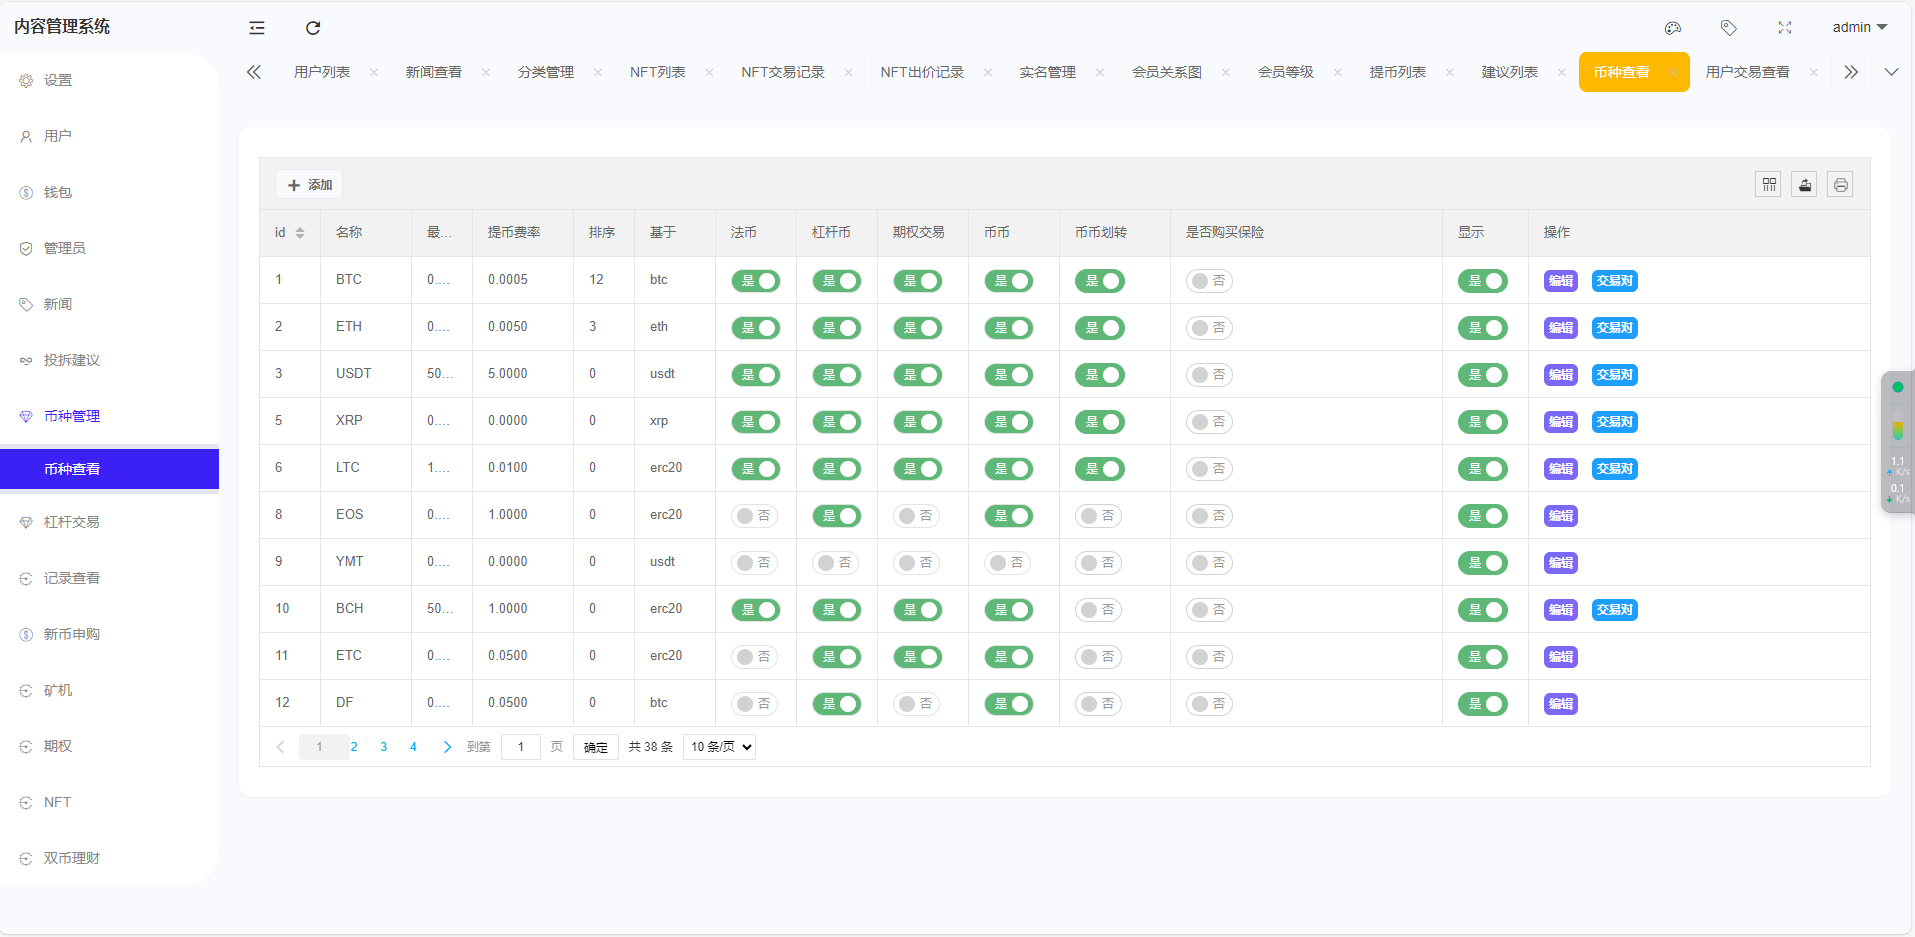Viewport: 1915px width, 937px height.
Task: Toggle 币币 switch for XRP row
Action: 1009,422
